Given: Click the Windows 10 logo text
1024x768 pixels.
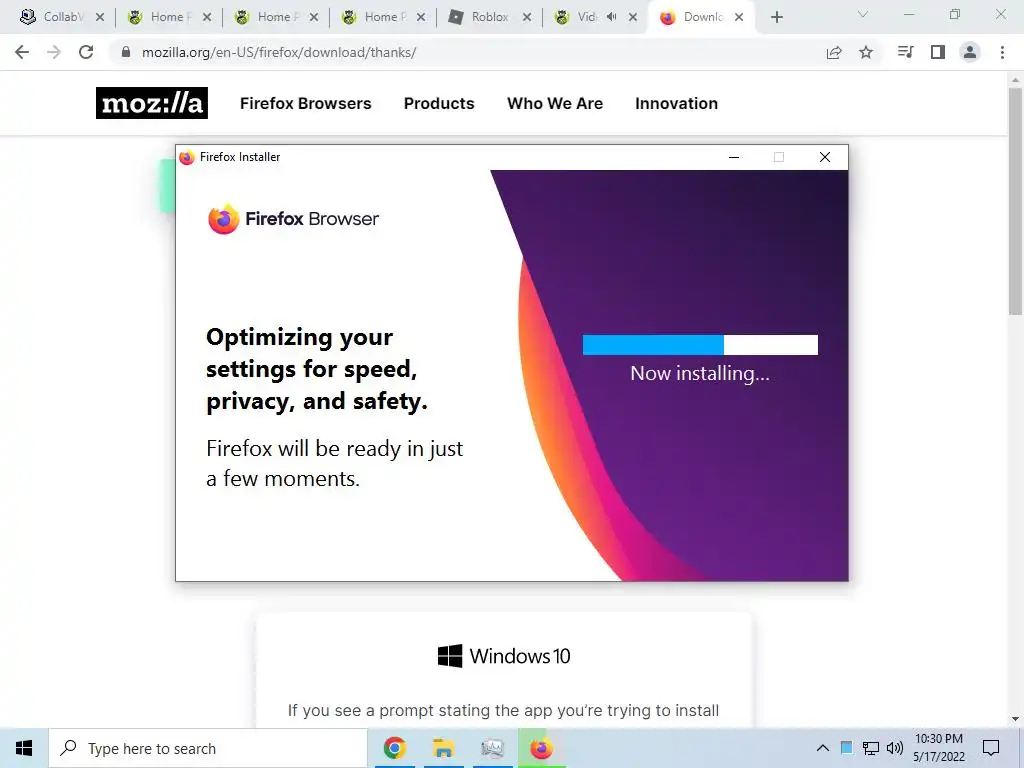Looking at the screenshot, I should tap(504, 656).
